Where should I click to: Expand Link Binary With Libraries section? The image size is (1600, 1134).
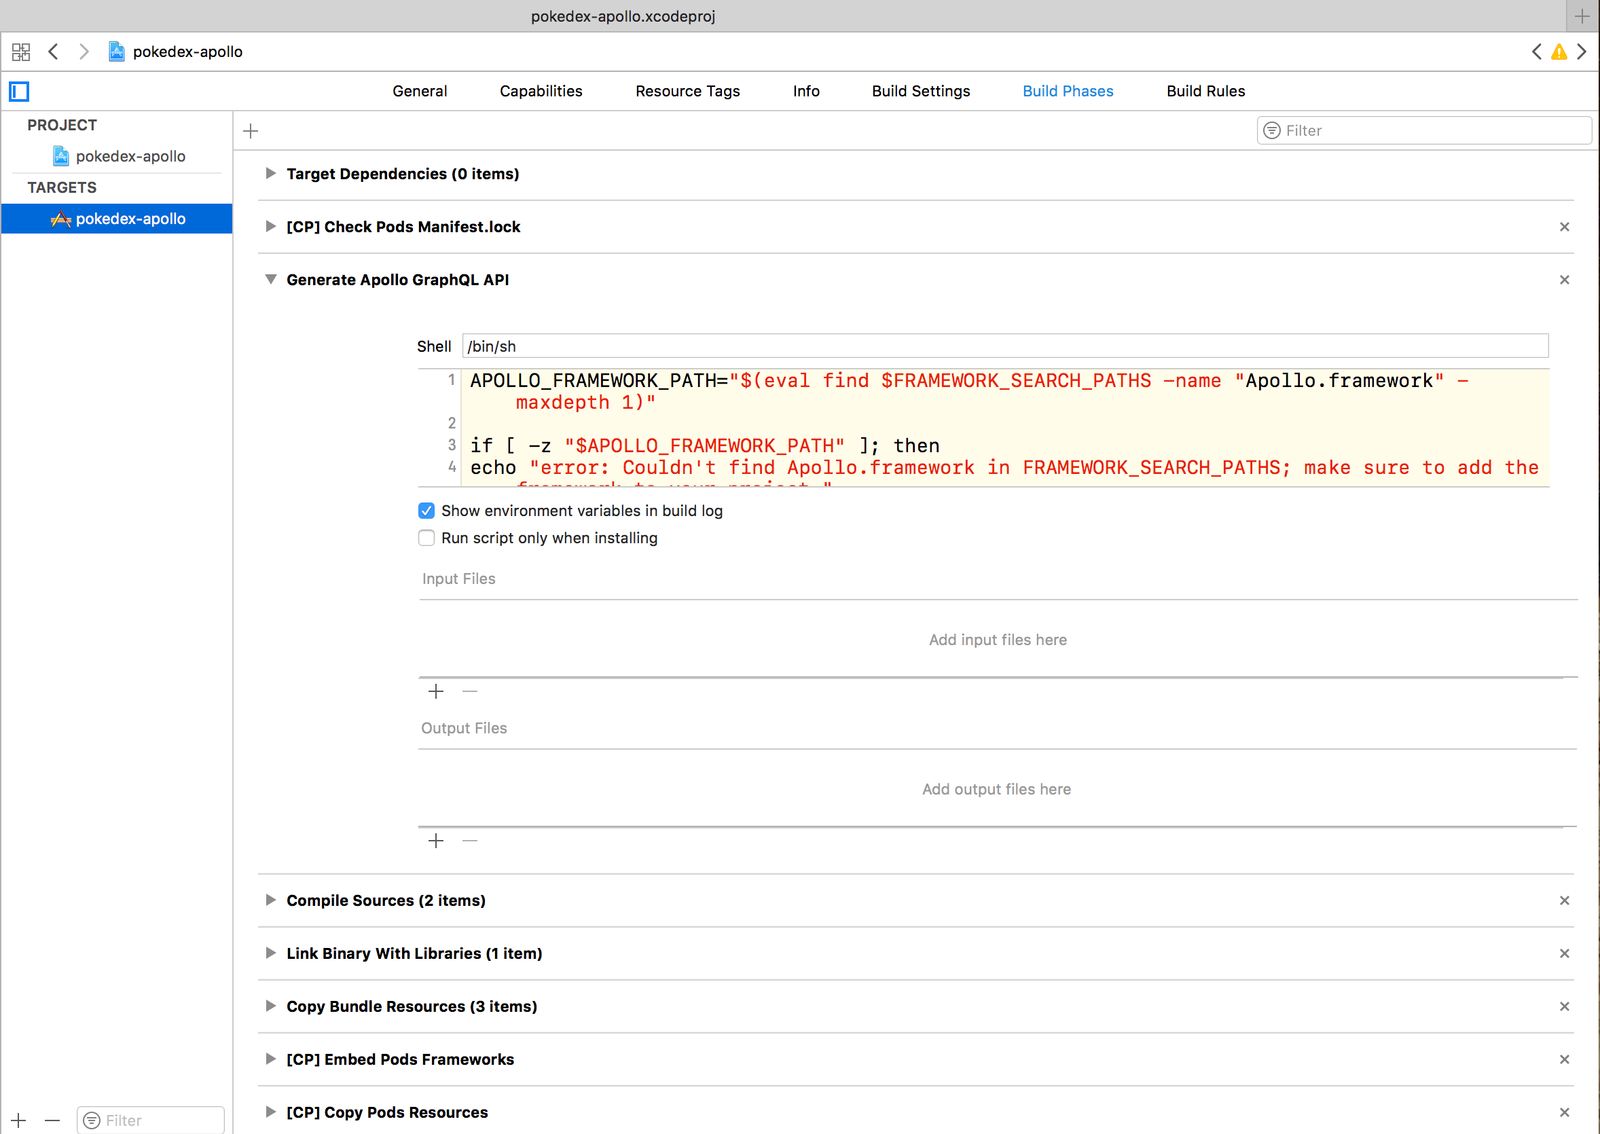pos(270,954)
